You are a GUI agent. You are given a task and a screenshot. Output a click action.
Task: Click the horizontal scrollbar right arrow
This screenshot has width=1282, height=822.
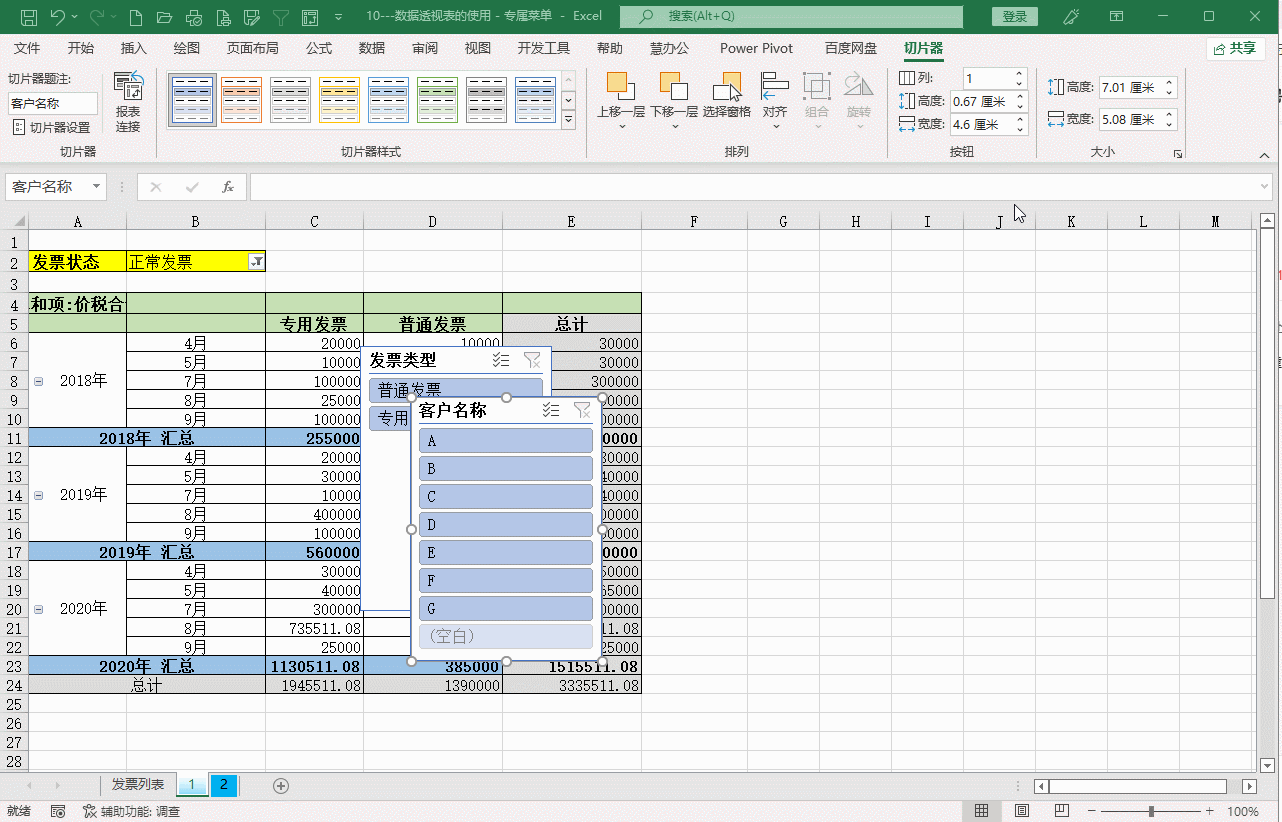pyautogui.click(x=1250, y=786)
